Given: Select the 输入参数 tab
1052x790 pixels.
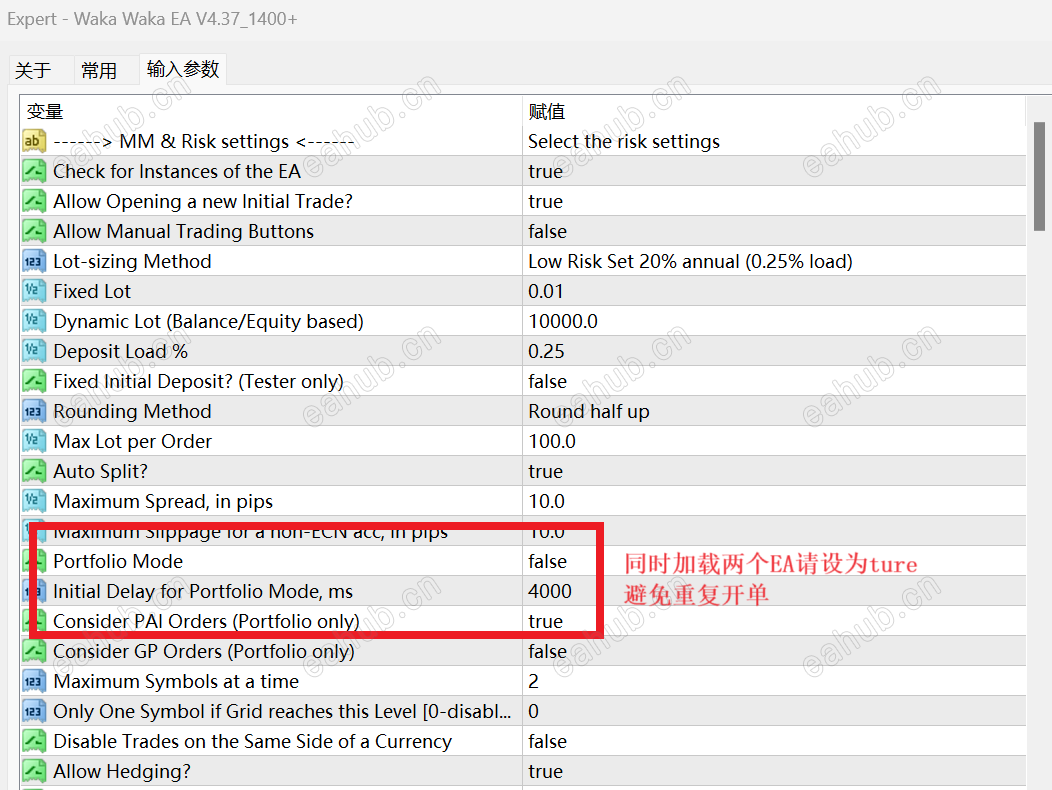Looking at the screenshot, I should [182, 69].
